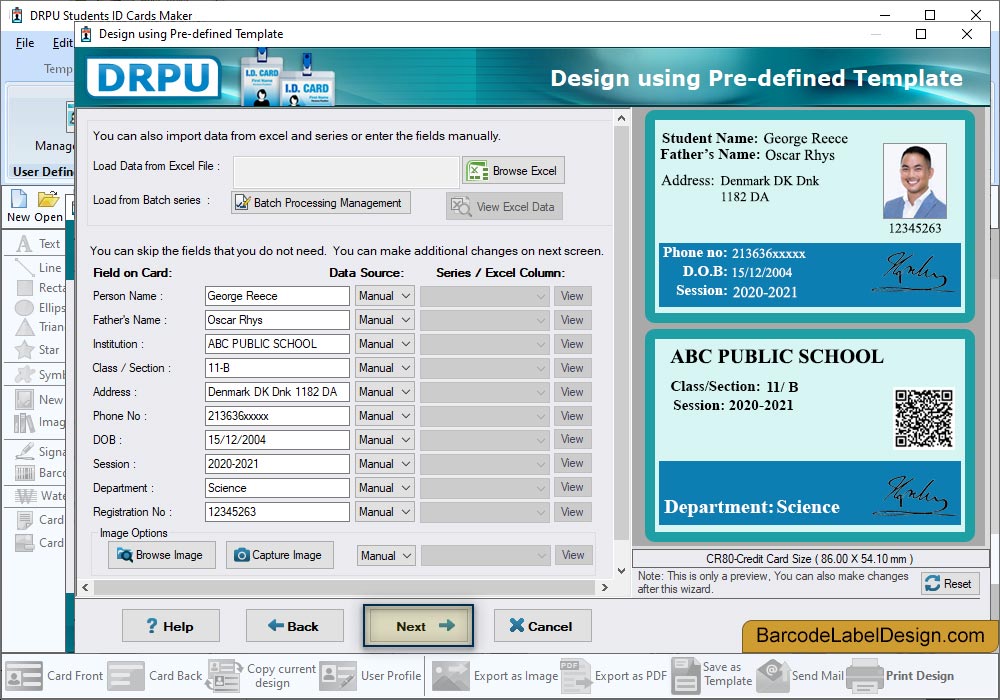Click the View Excel Data button
Viewport: 1000px width, 700px height.
pyautogui.click(x=504, y=207)
